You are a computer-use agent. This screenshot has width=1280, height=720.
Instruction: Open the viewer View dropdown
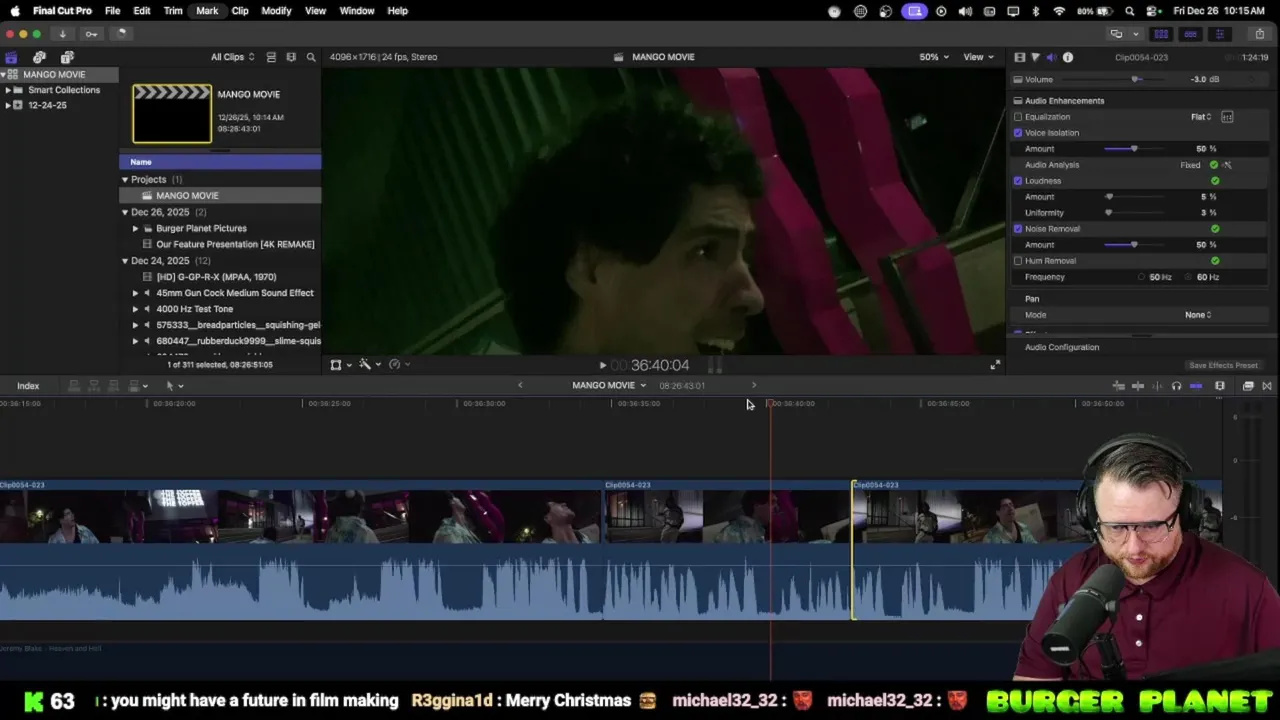978,57
